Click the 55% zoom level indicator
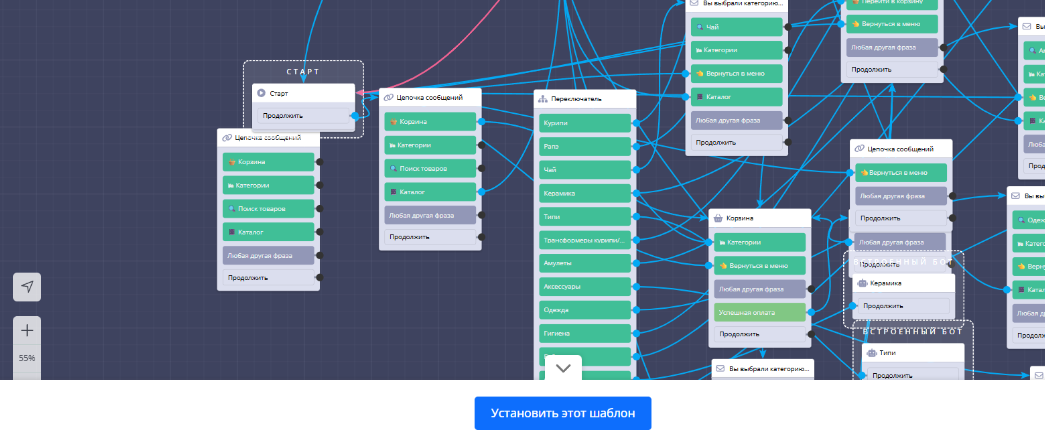This screenshot has width=1045, height=443. (x=27, y=358)
